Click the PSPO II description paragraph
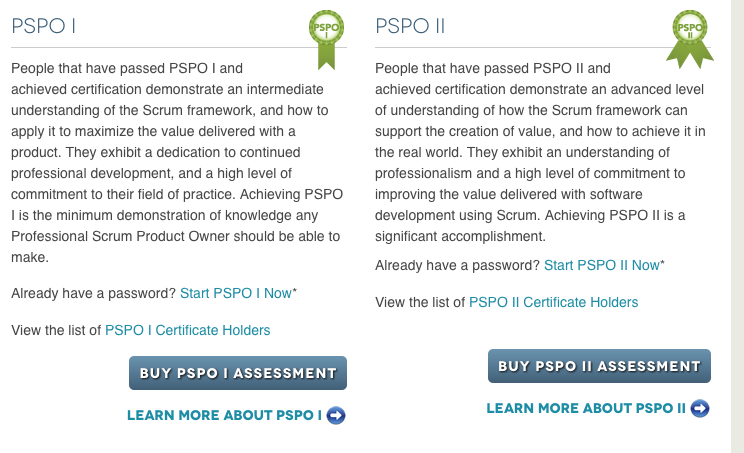Screen dimensions: 744x453 pyautogui.click(x=540, y=152)
